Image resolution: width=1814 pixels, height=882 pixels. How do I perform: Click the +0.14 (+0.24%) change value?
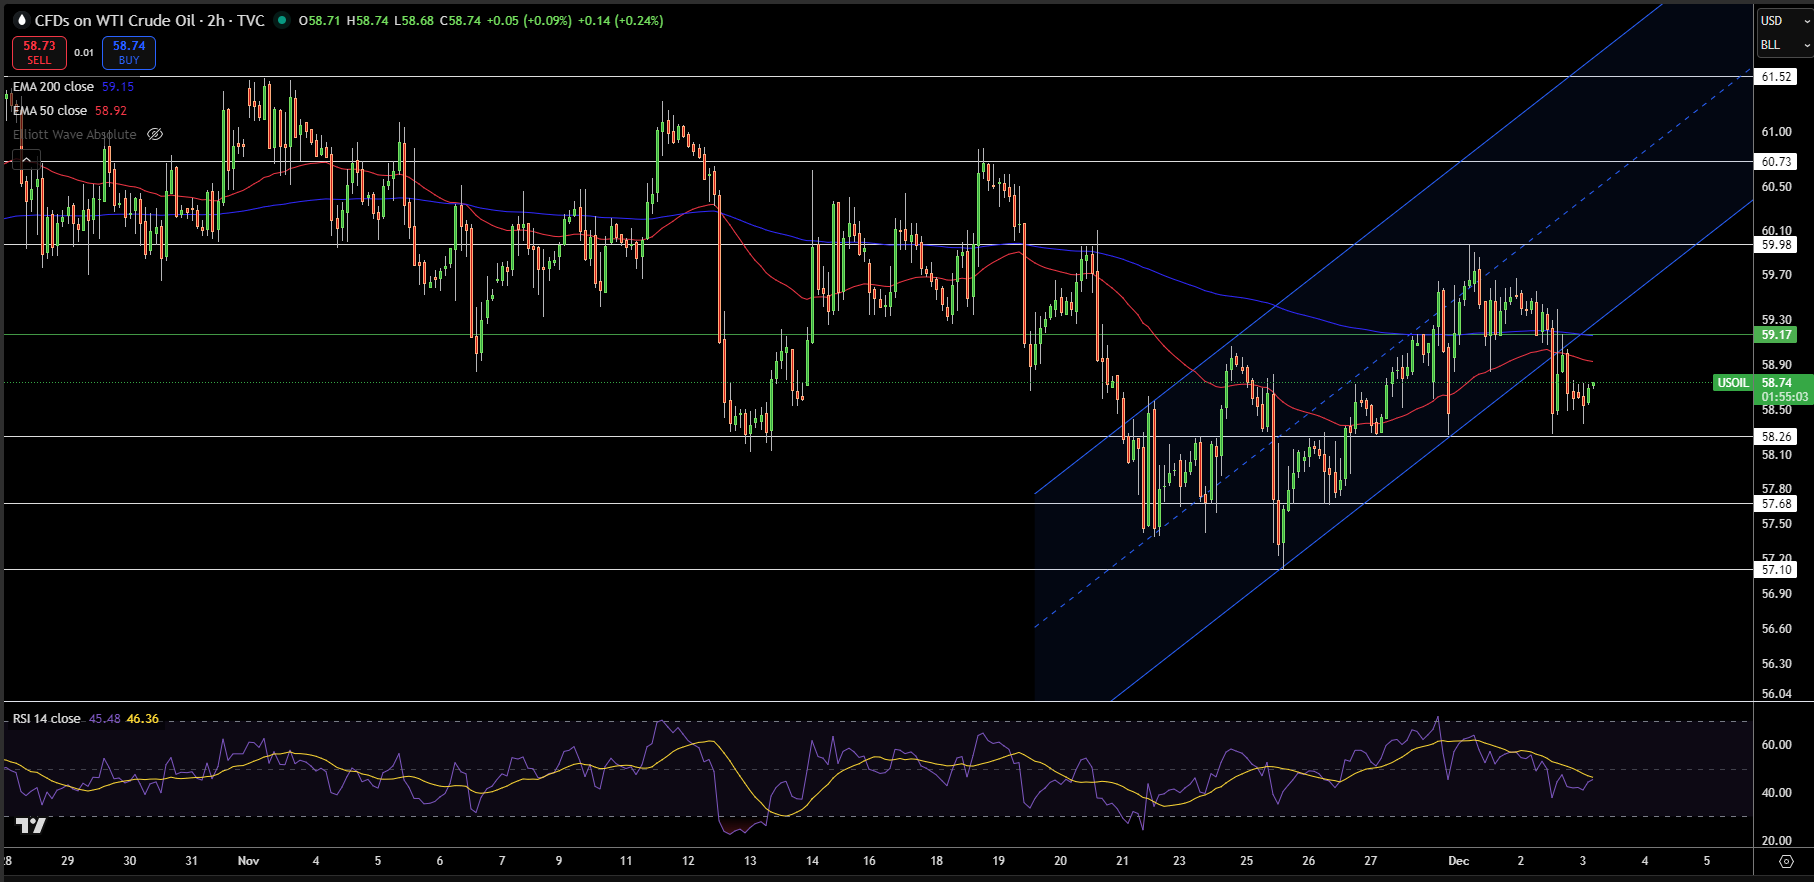point(620,20)
